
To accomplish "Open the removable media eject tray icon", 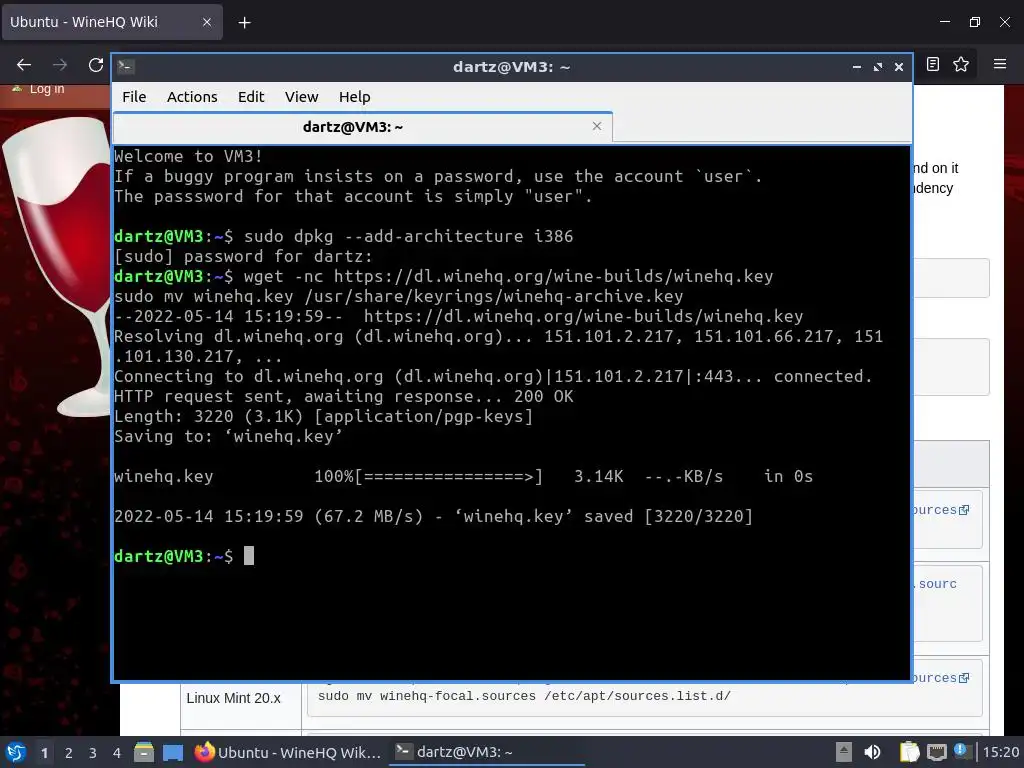I will [x=844, y=752].
